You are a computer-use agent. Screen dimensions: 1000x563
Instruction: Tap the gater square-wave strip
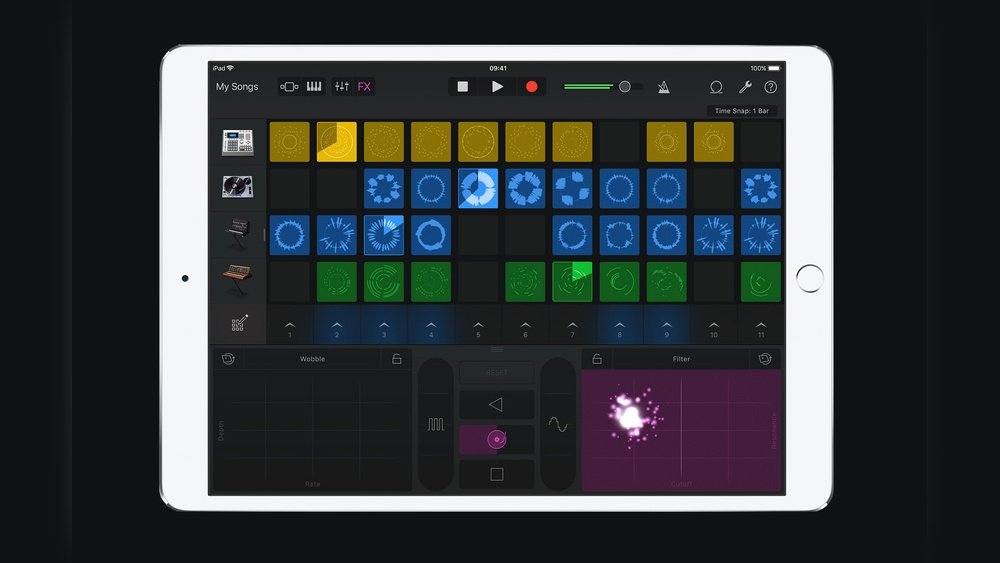point(436,424)
